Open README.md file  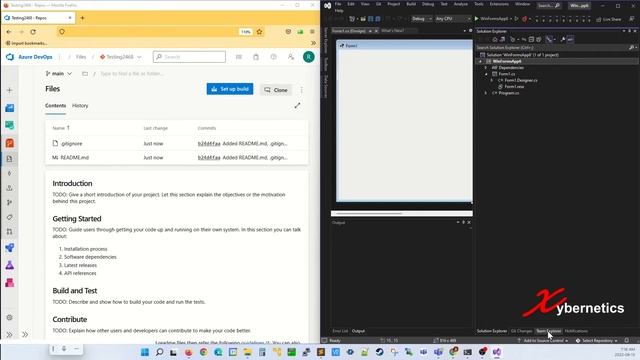[74, 158]
